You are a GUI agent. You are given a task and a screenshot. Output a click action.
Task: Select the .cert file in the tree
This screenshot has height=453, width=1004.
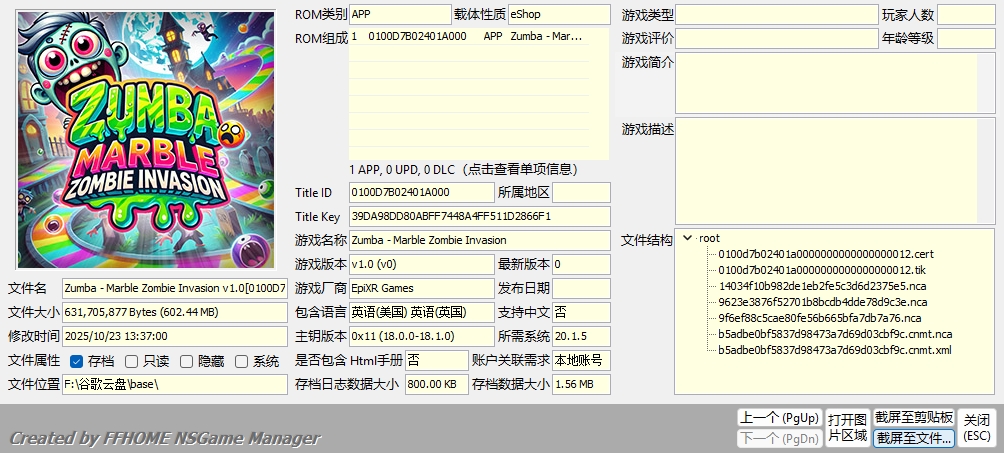click(825, 254)
